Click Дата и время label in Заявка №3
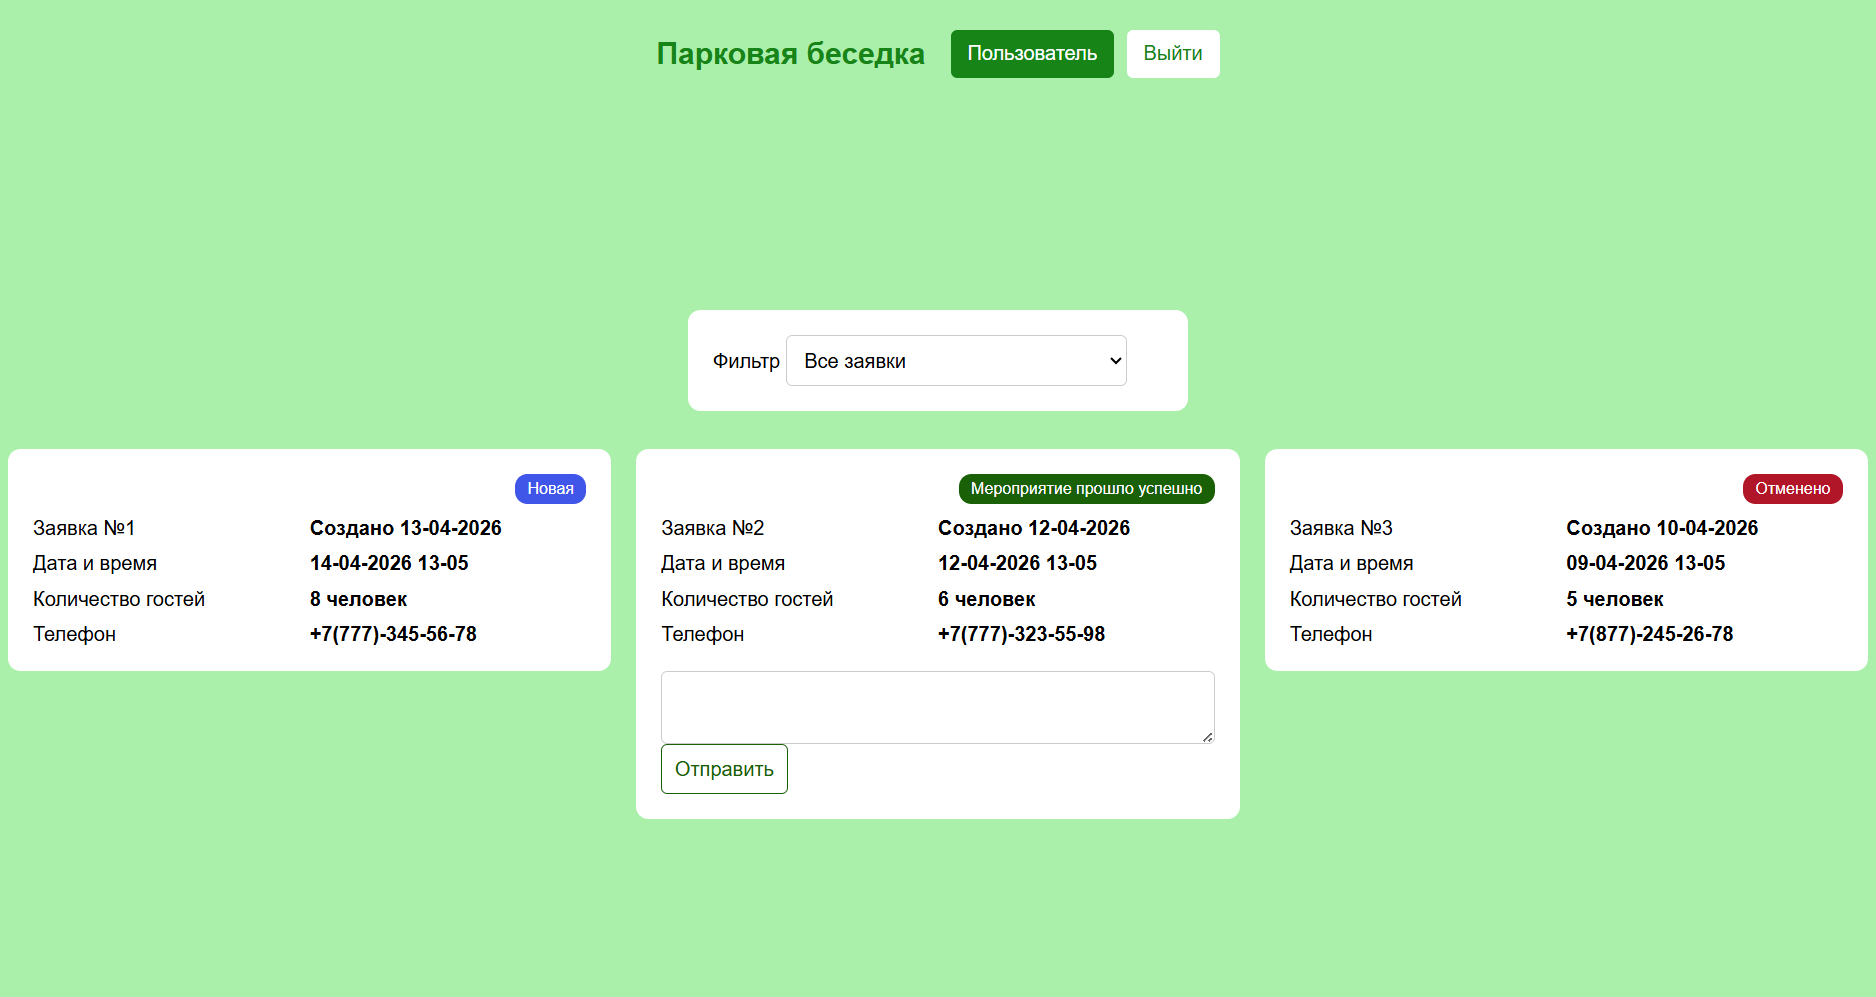Image resolution: width=1876 pixels, height=997 pixels. pos(1351,563)
